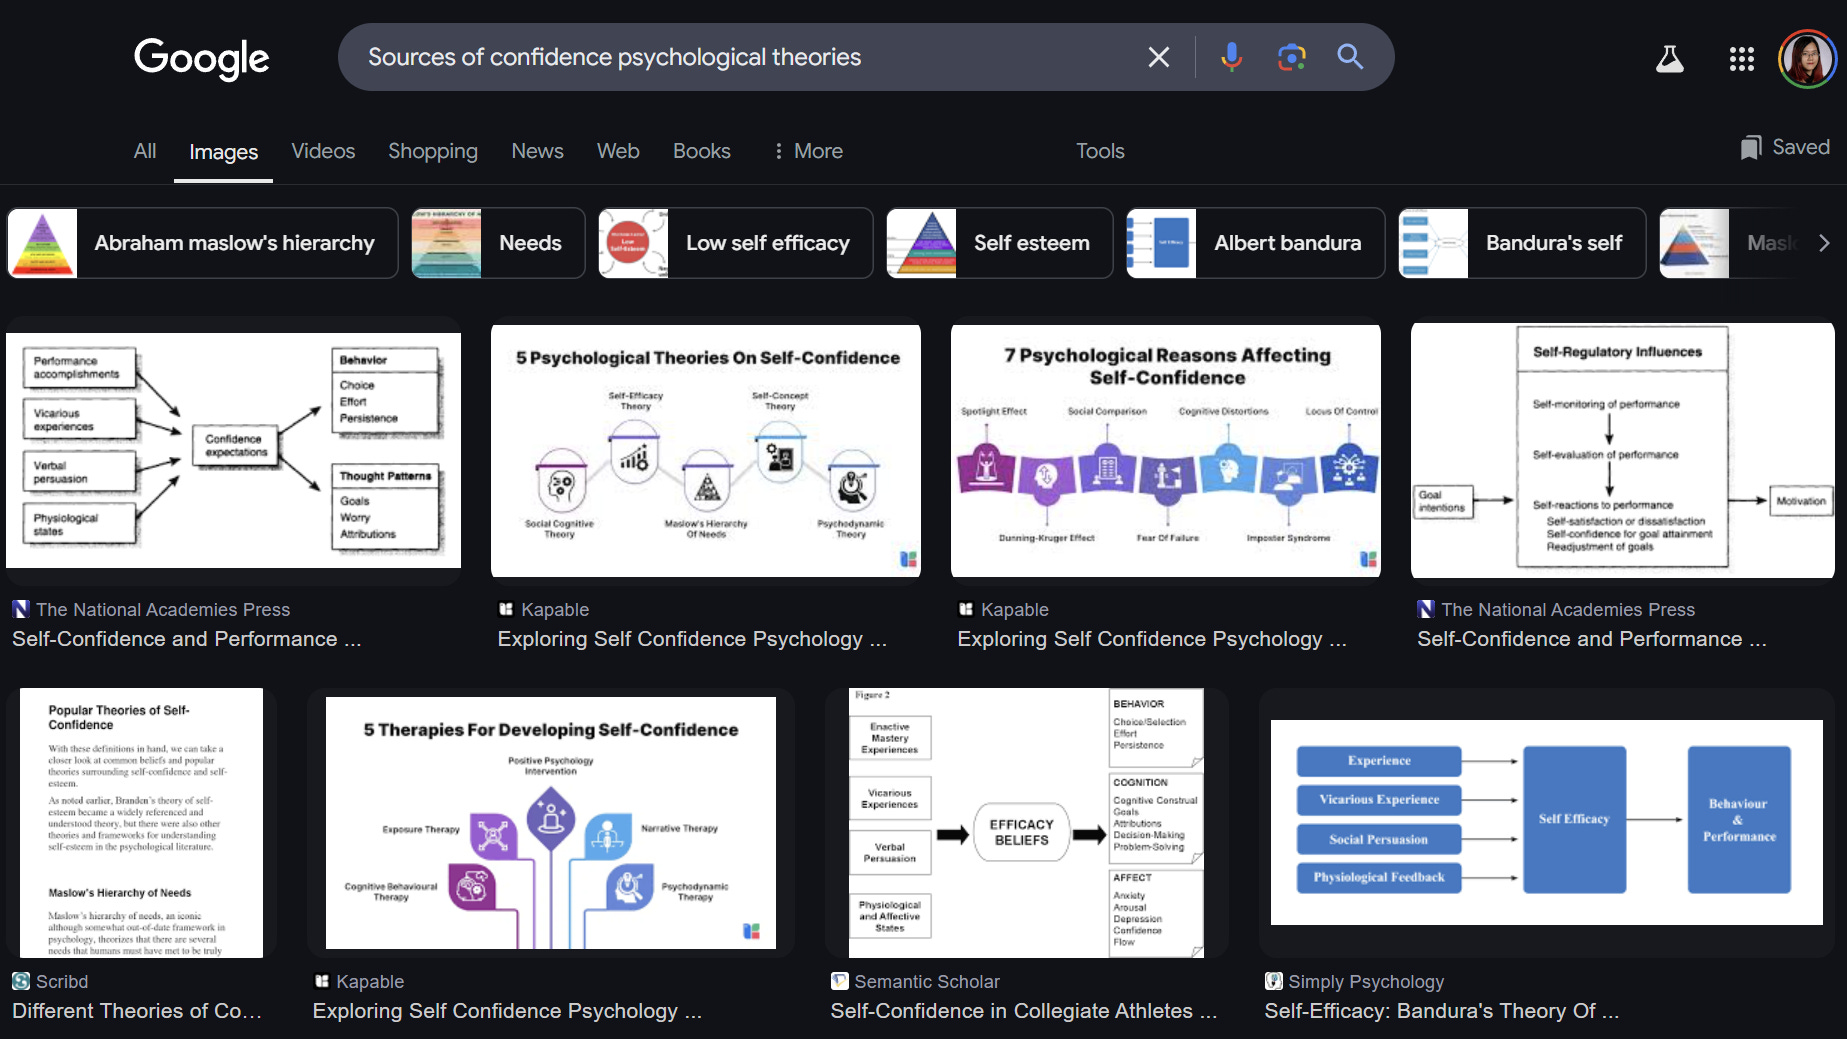Open Google apps grid icon
The height and width of the screenshot is (1039, 1847).
(x=1742, y=59)
